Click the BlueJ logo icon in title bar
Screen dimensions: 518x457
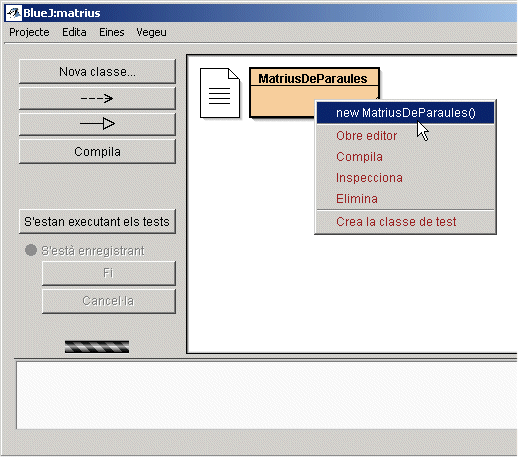[x=14, y=13]
